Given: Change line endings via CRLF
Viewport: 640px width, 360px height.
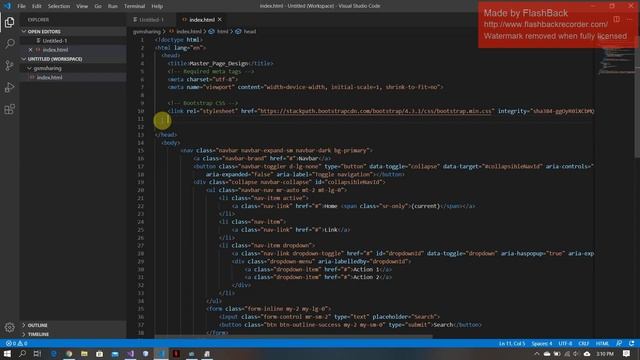Looking at the screenshot, I should click(x=584, y=344).
